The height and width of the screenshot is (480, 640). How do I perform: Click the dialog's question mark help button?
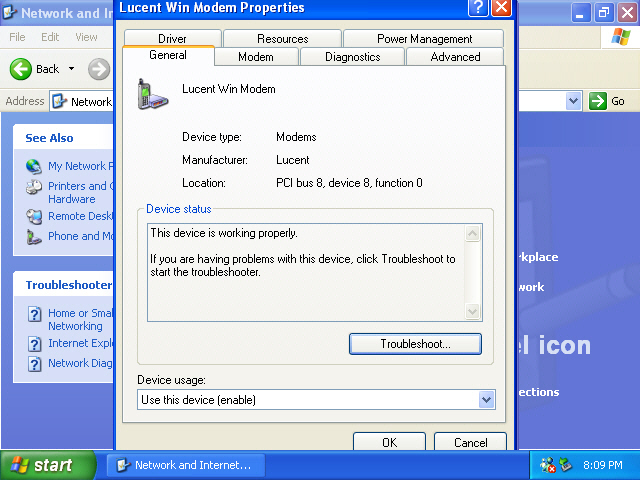pos(478,8)
